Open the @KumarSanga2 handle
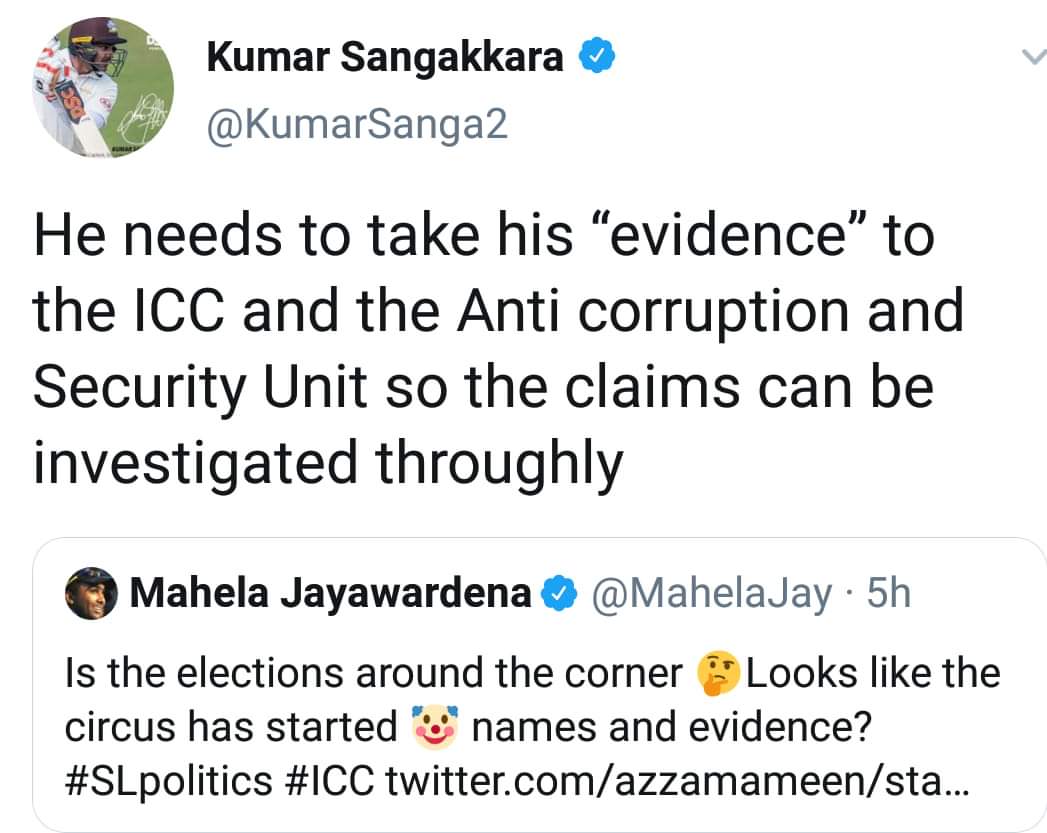Viewport: 1047px width, 833px height. pos(357,124)
